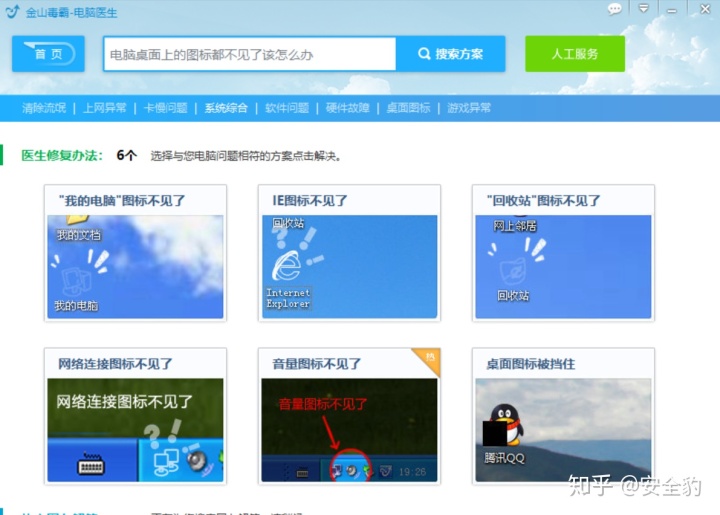The height and width of the screenshot is (515, 720).
Task: Click the 我的电脑 solution thumbnail
Action: tap(135, 267)
